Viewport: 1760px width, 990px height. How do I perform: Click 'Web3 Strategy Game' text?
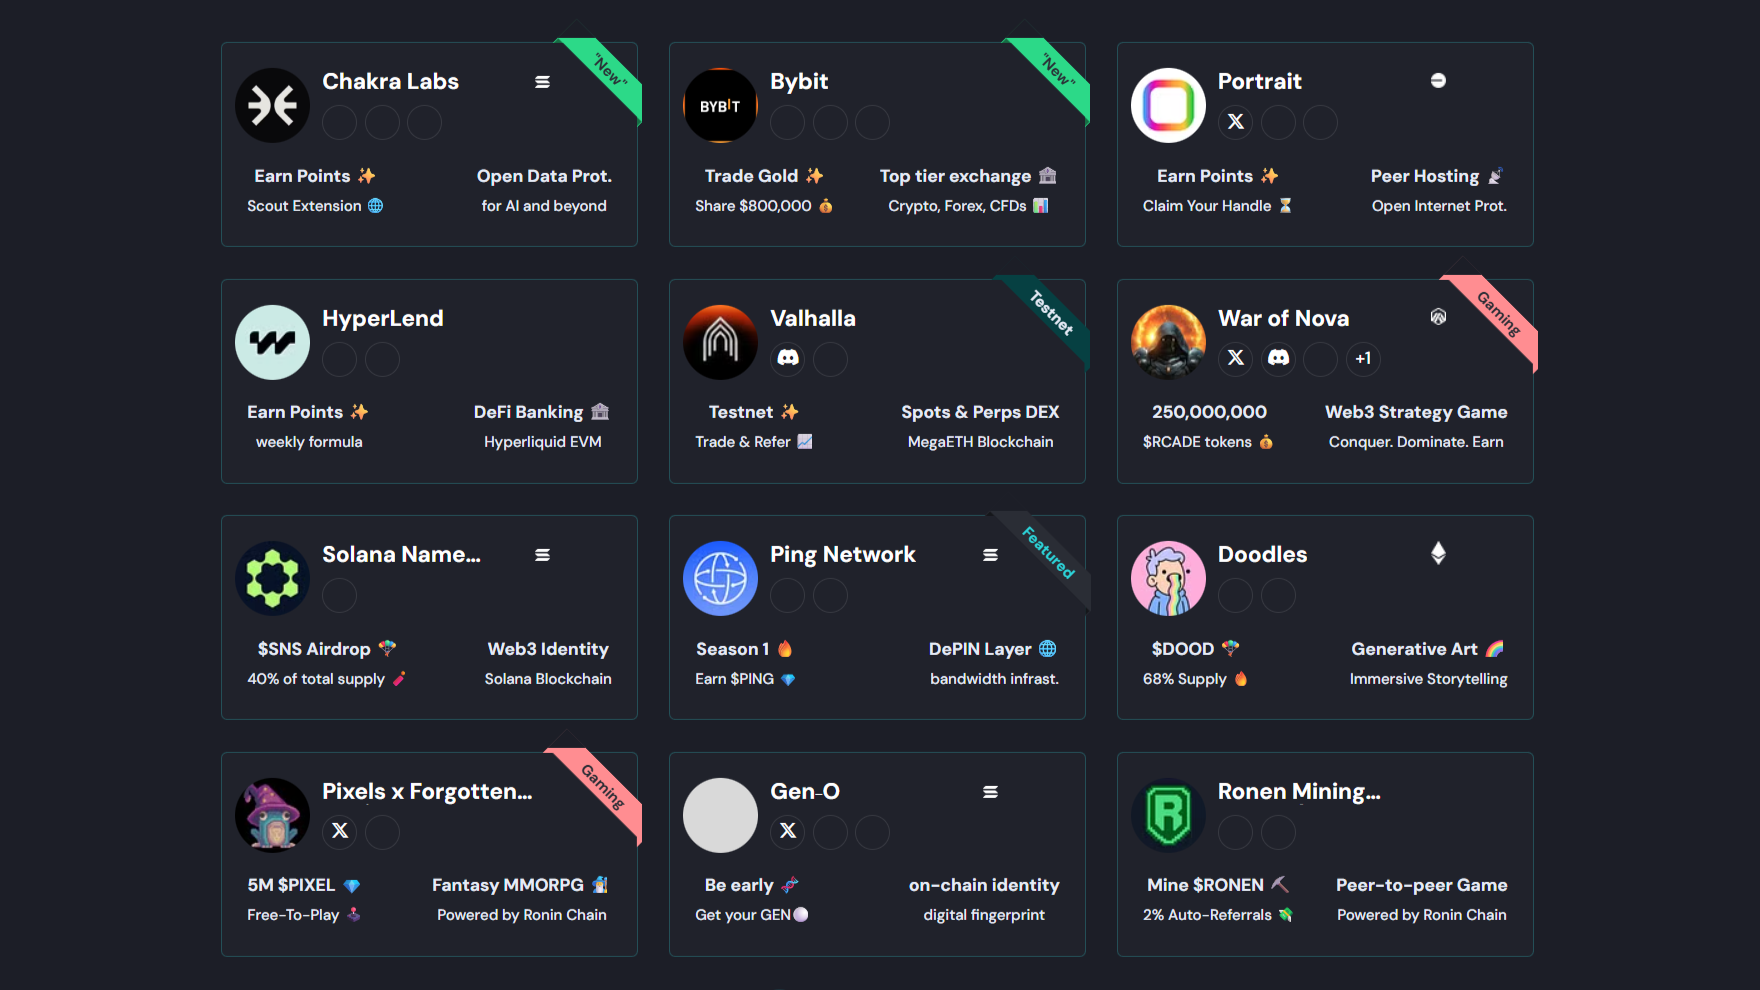(1416, 412)
